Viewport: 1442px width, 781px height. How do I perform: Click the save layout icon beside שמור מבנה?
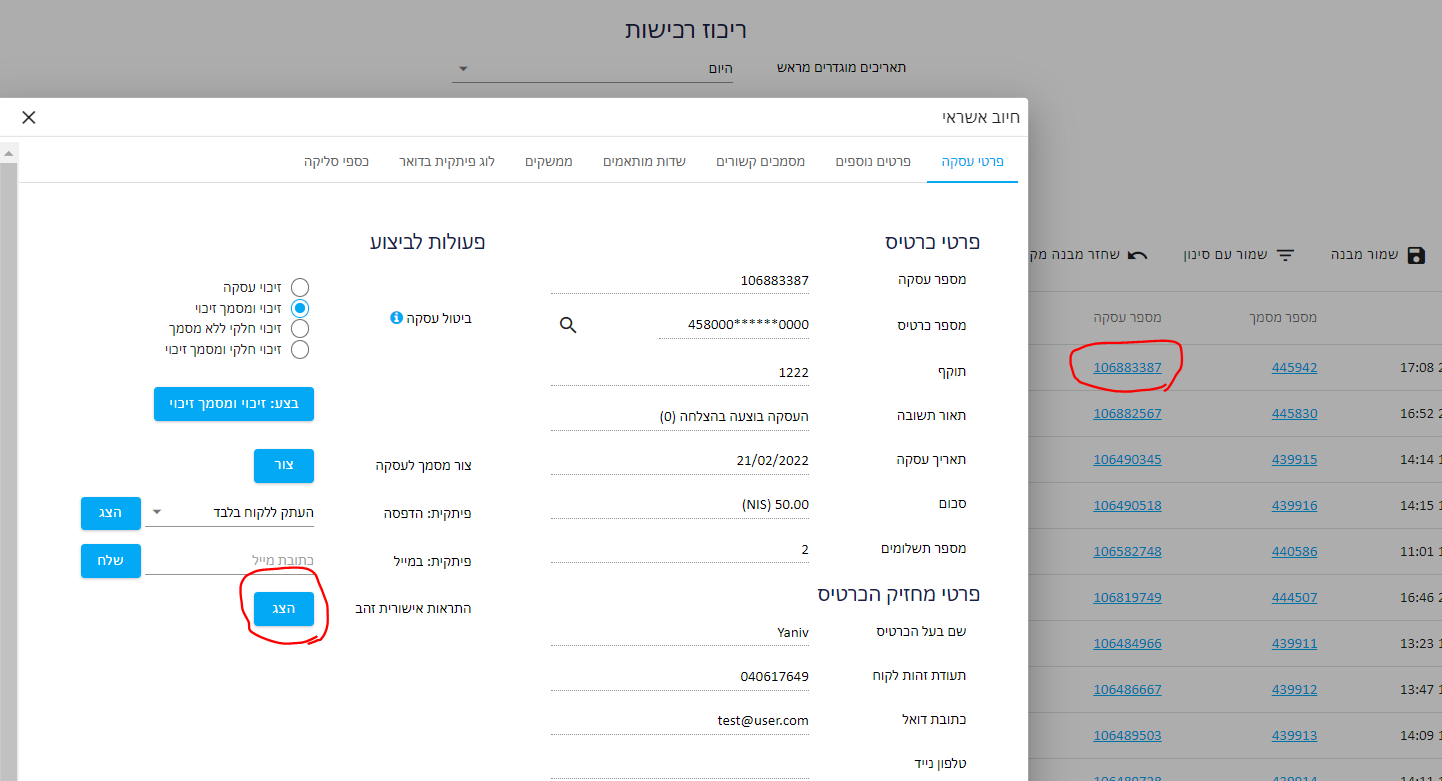[x=1416, y=255]
